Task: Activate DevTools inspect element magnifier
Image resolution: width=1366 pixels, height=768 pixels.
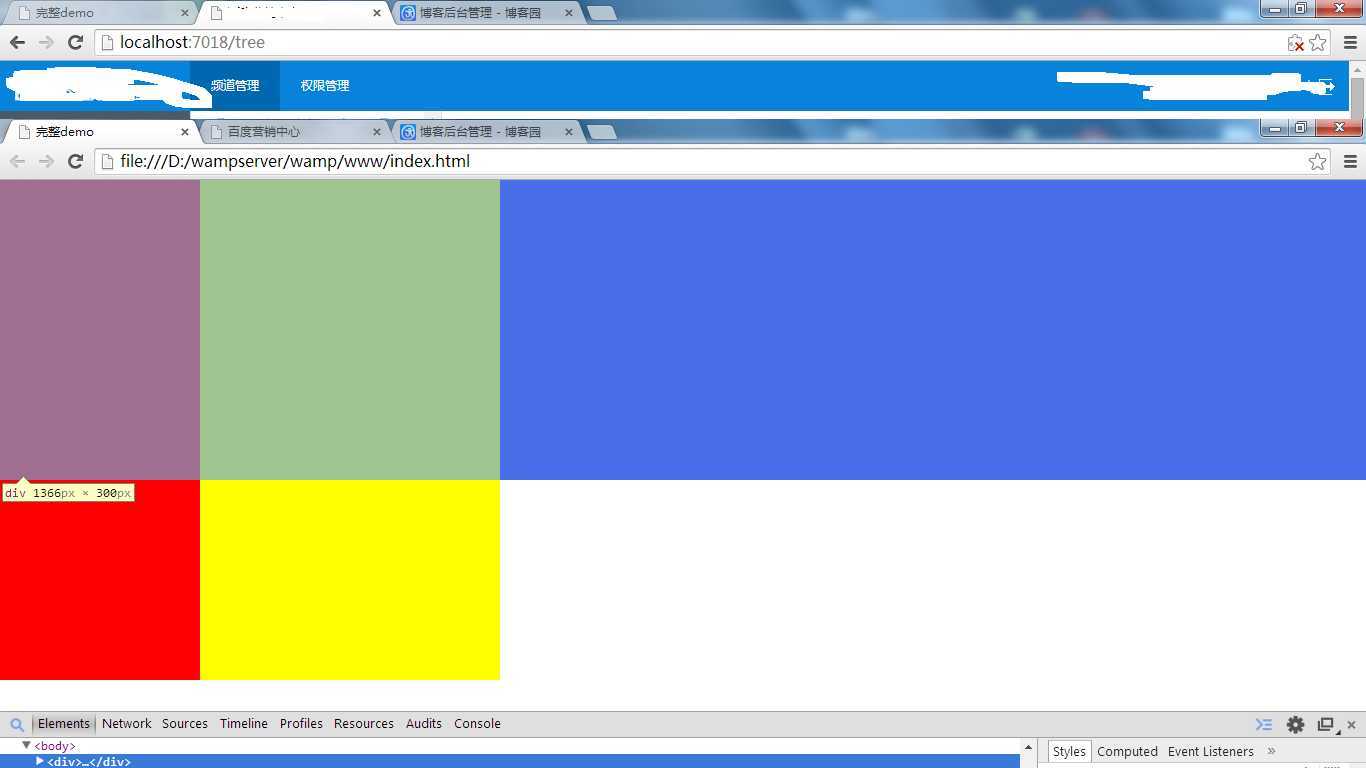Action: pos(17,724)
